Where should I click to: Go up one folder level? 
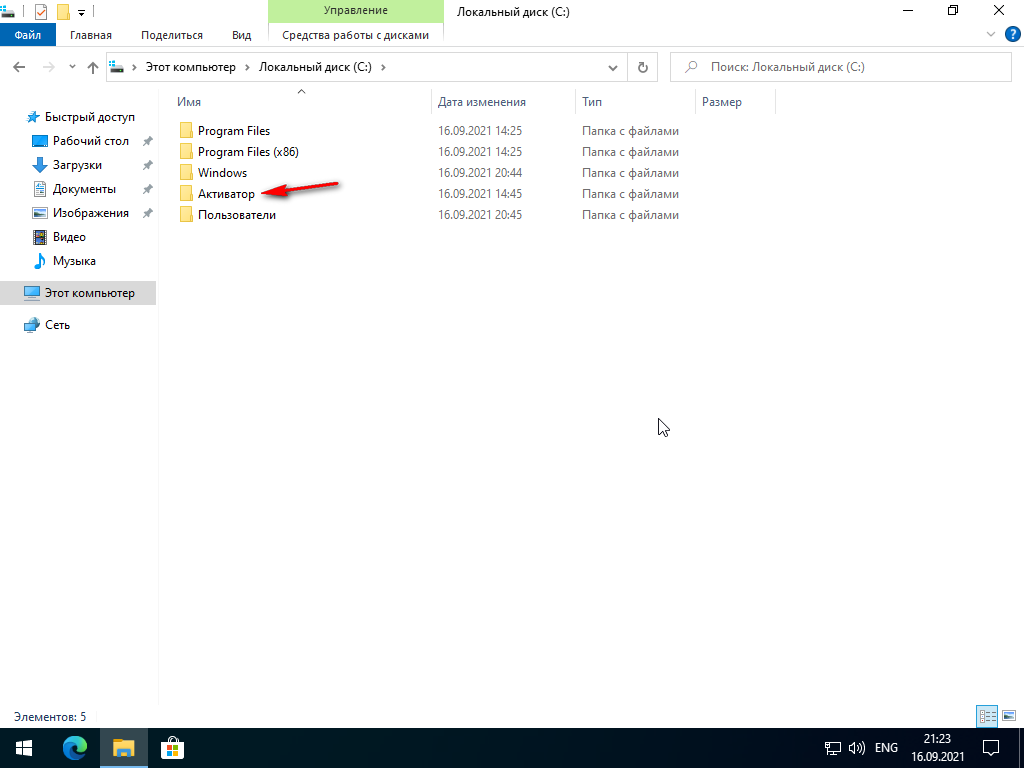[x=93, y=67]
